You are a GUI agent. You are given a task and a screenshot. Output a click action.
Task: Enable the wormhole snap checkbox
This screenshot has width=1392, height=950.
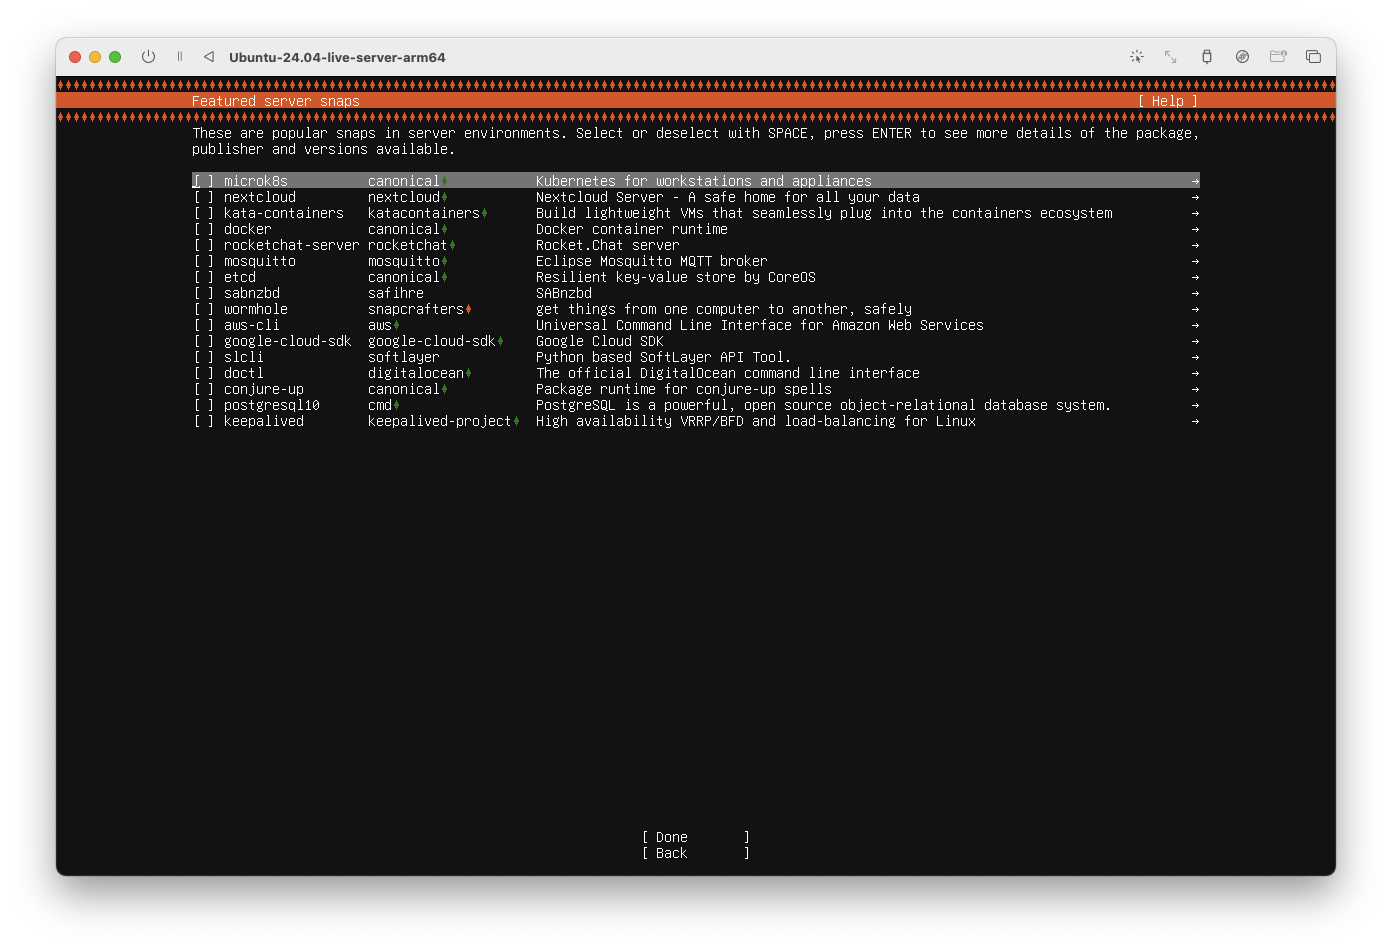click(204, 309)
